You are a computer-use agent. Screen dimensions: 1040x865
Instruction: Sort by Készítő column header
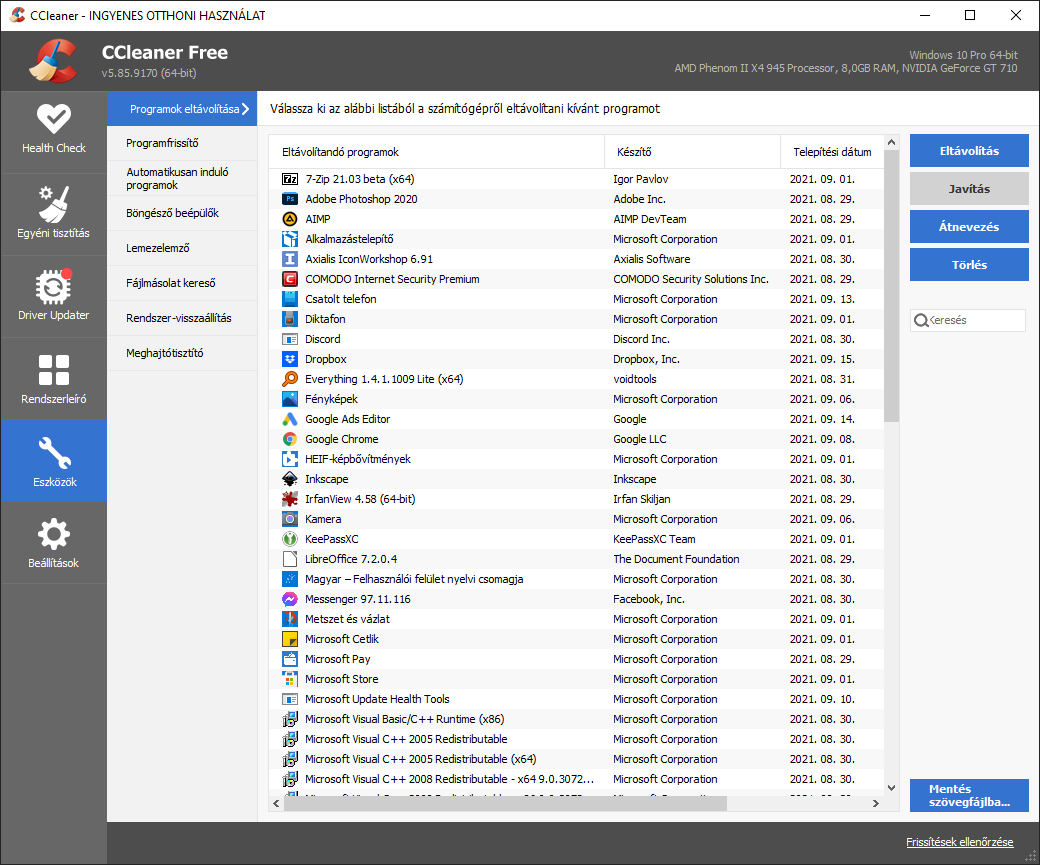pyautogui.click(x=692, y=152)
